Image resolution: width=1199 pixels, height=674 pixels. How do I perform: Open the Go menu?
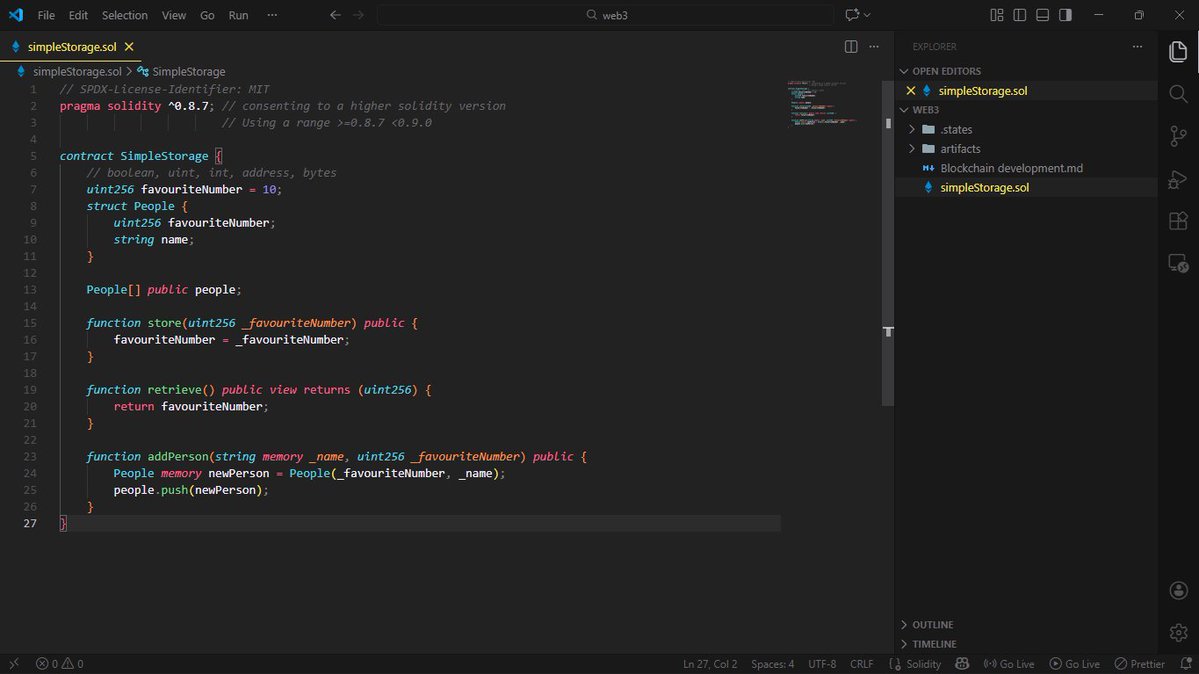[207, 15]
